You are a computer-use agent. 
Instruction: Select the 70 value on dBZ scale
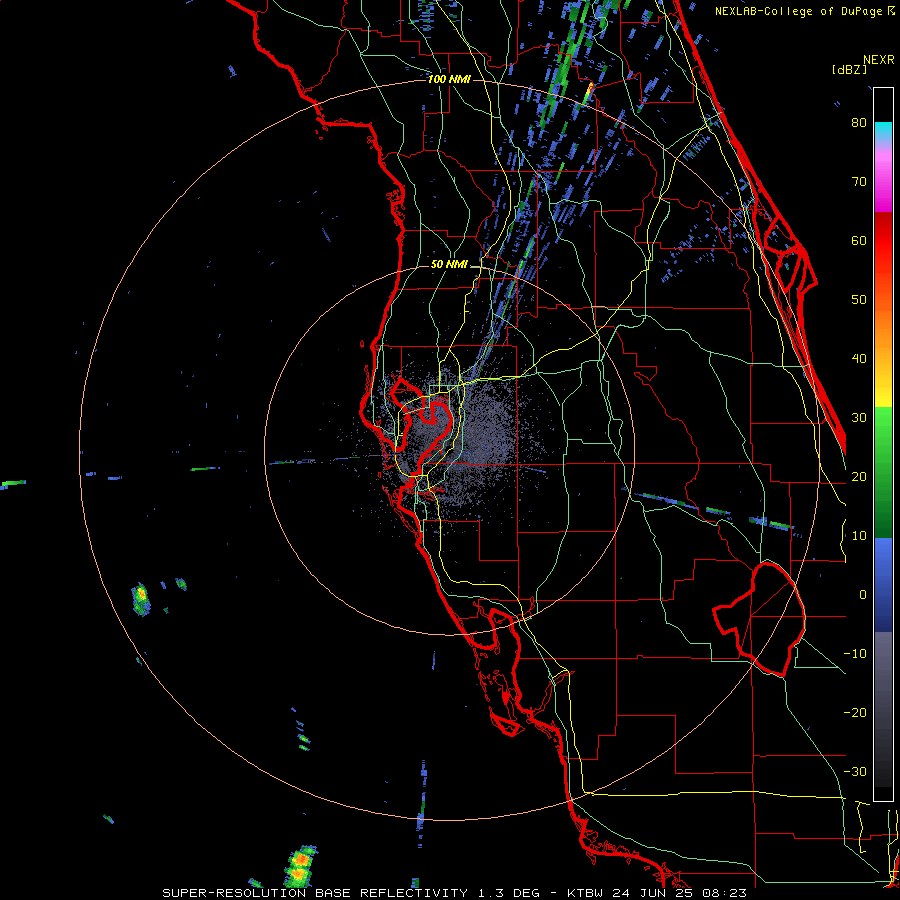(x=859, y=182)
